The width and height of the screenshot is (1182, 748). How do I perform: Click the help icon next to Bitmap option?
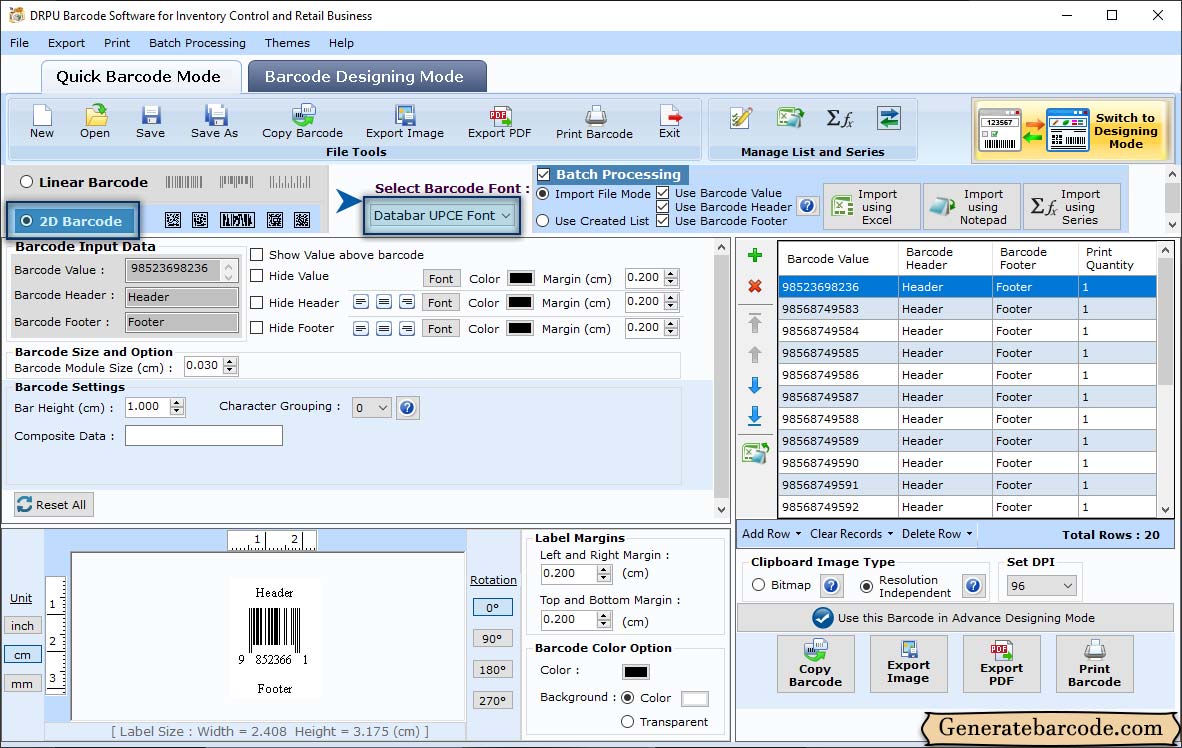pyautogui.click(x=831, y=586)
